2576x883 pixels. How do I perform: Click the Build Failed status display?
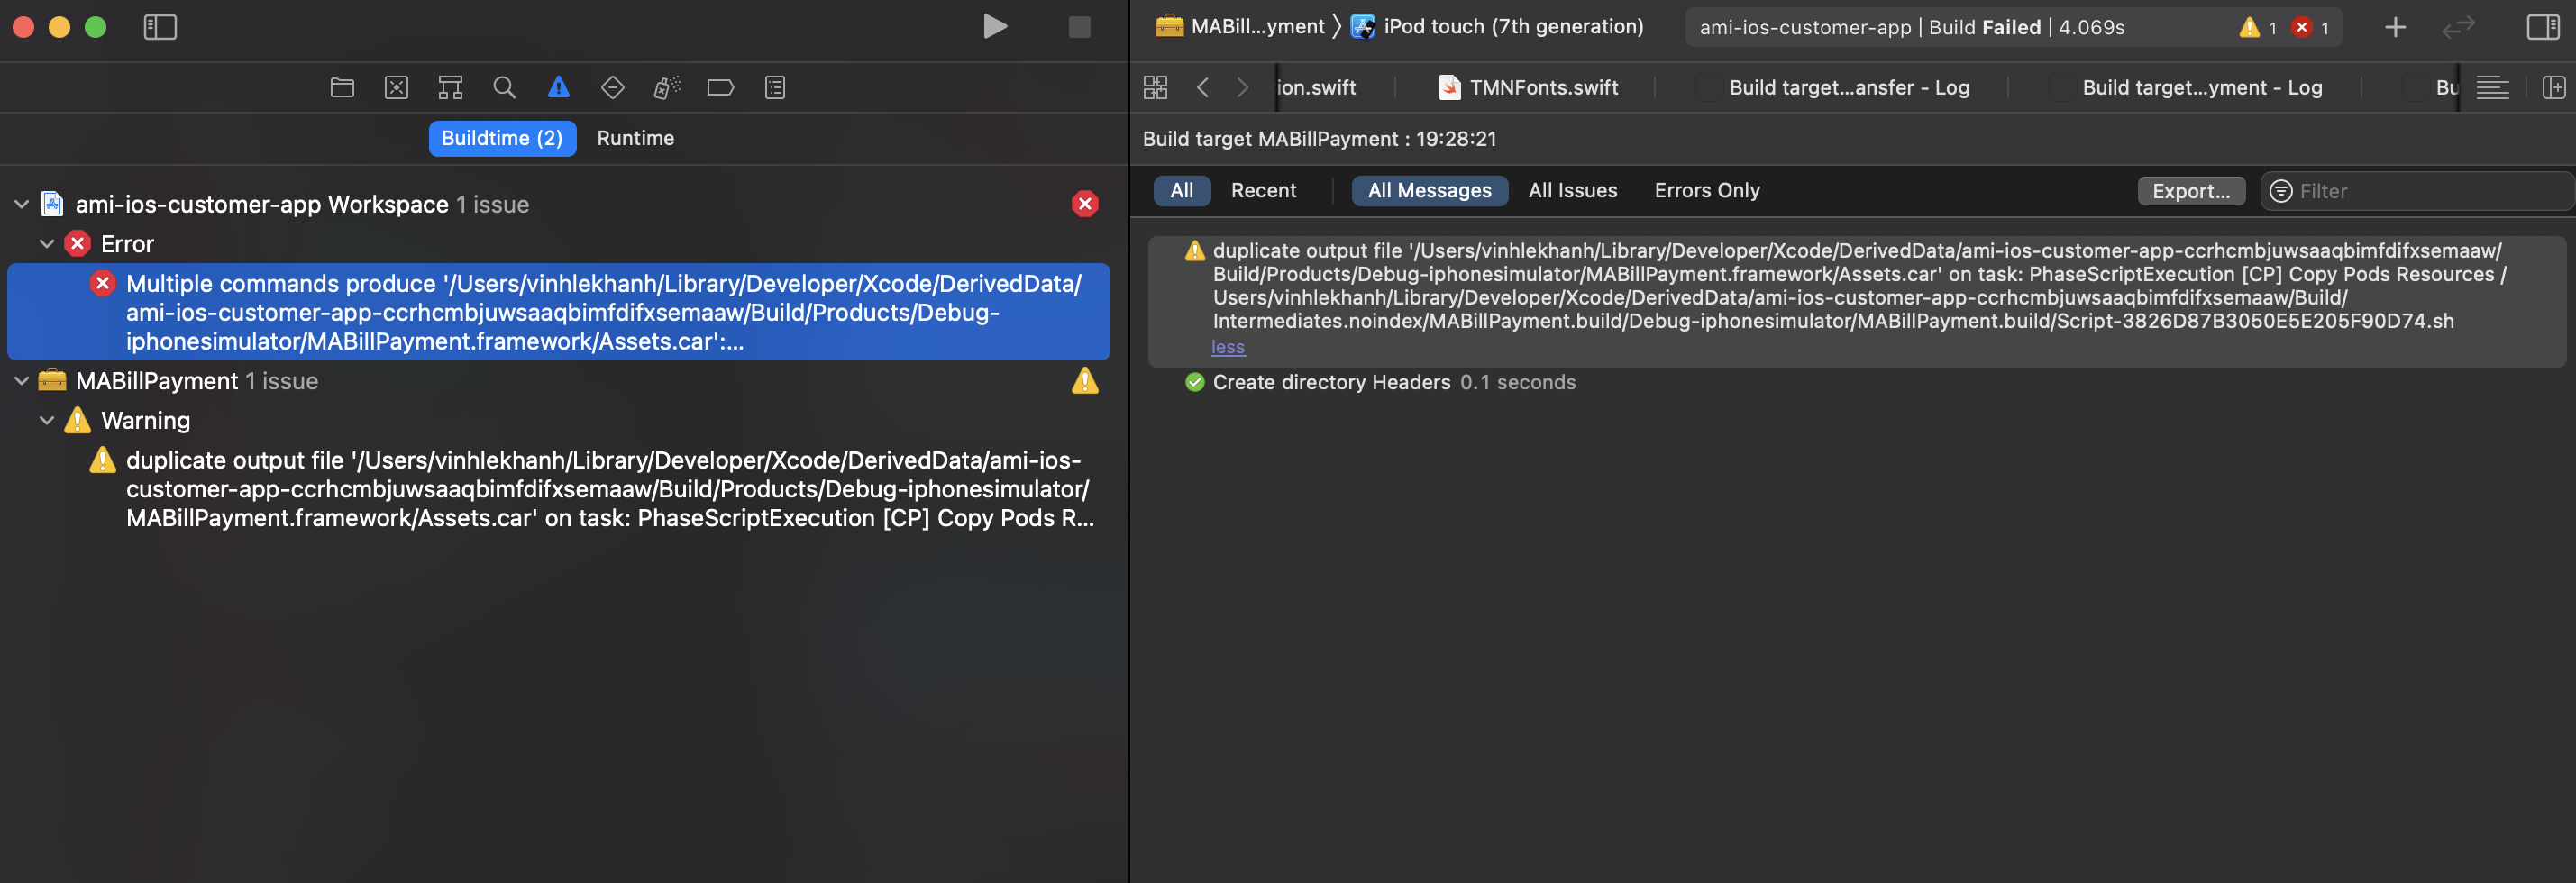coord(2010,27)
